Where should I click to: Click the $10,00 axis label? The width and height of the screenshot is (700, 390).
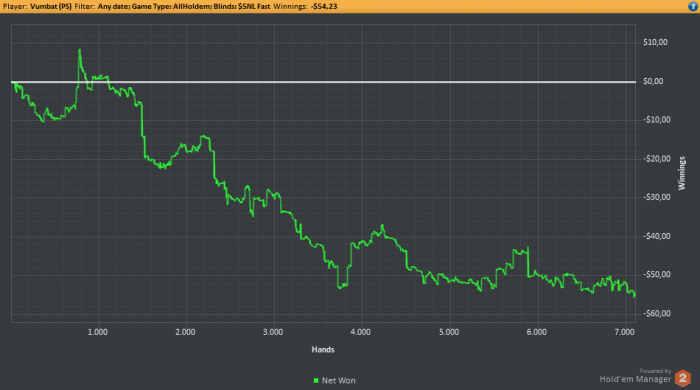[x=655, y=42]
